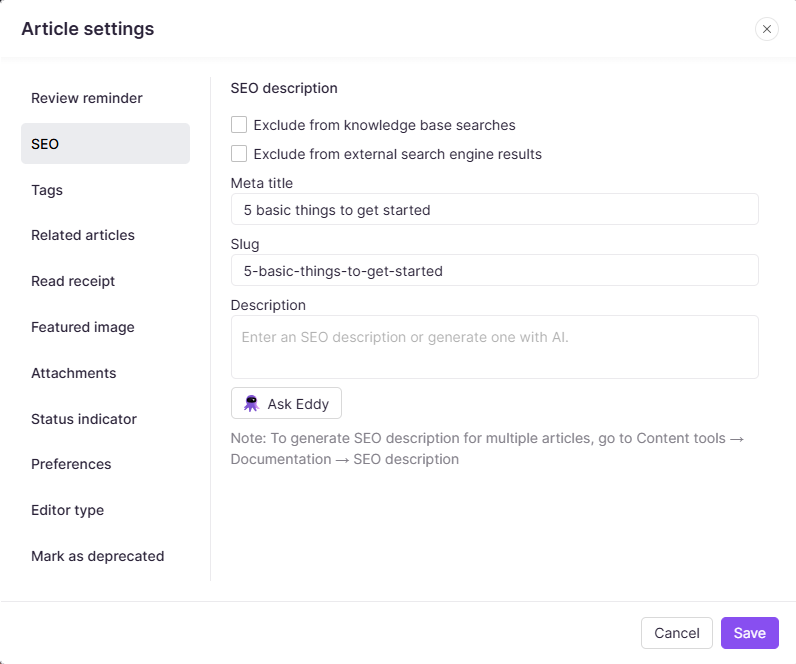
Task: Click the Eddy octopus icon
Action: pos(252,404)
